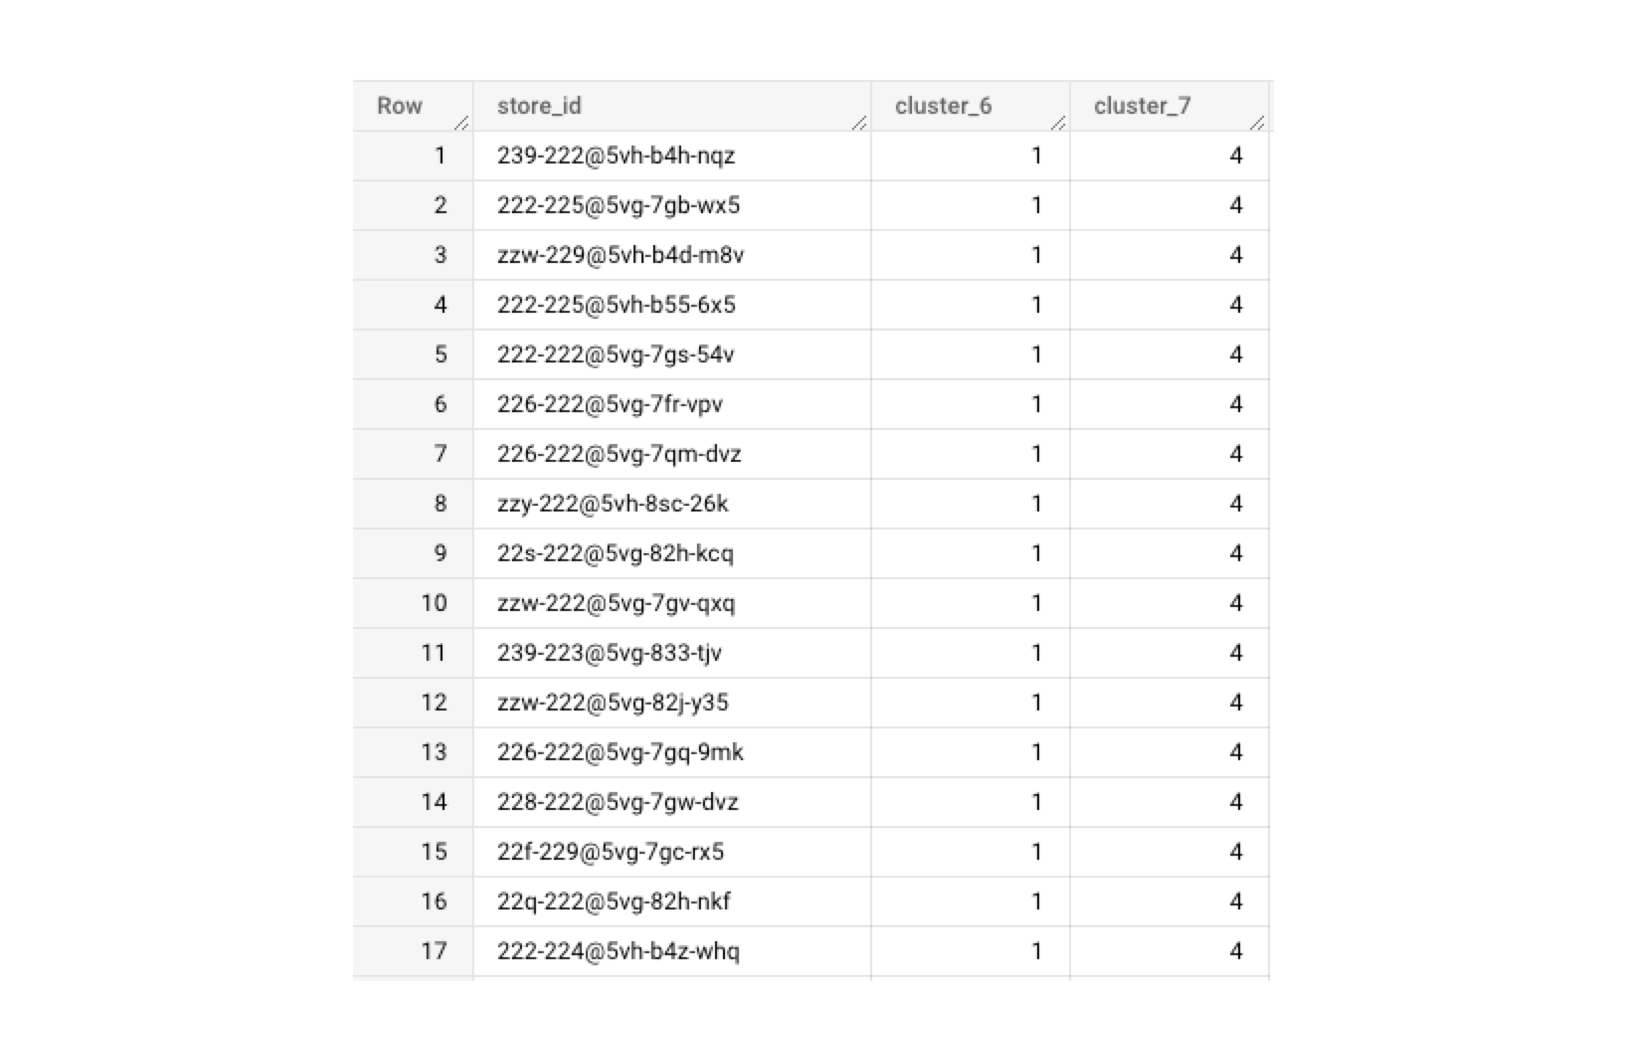Click the Row column header
Viewport: 1640px width, 1056px height.
click(400, 106)
